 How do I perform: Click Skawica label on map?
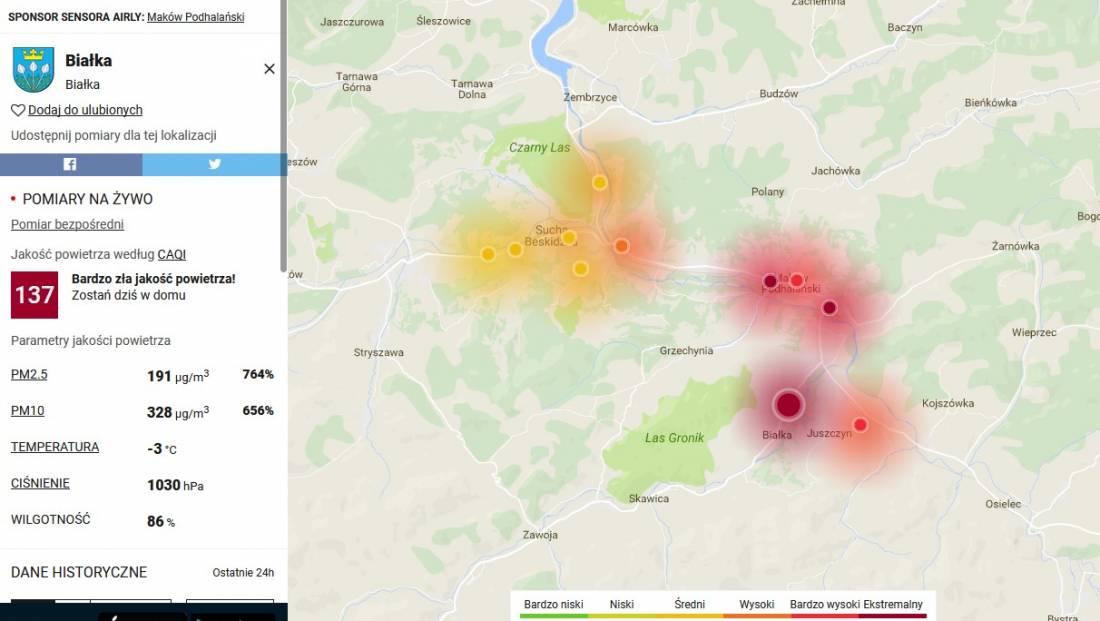tap(648, 499)
